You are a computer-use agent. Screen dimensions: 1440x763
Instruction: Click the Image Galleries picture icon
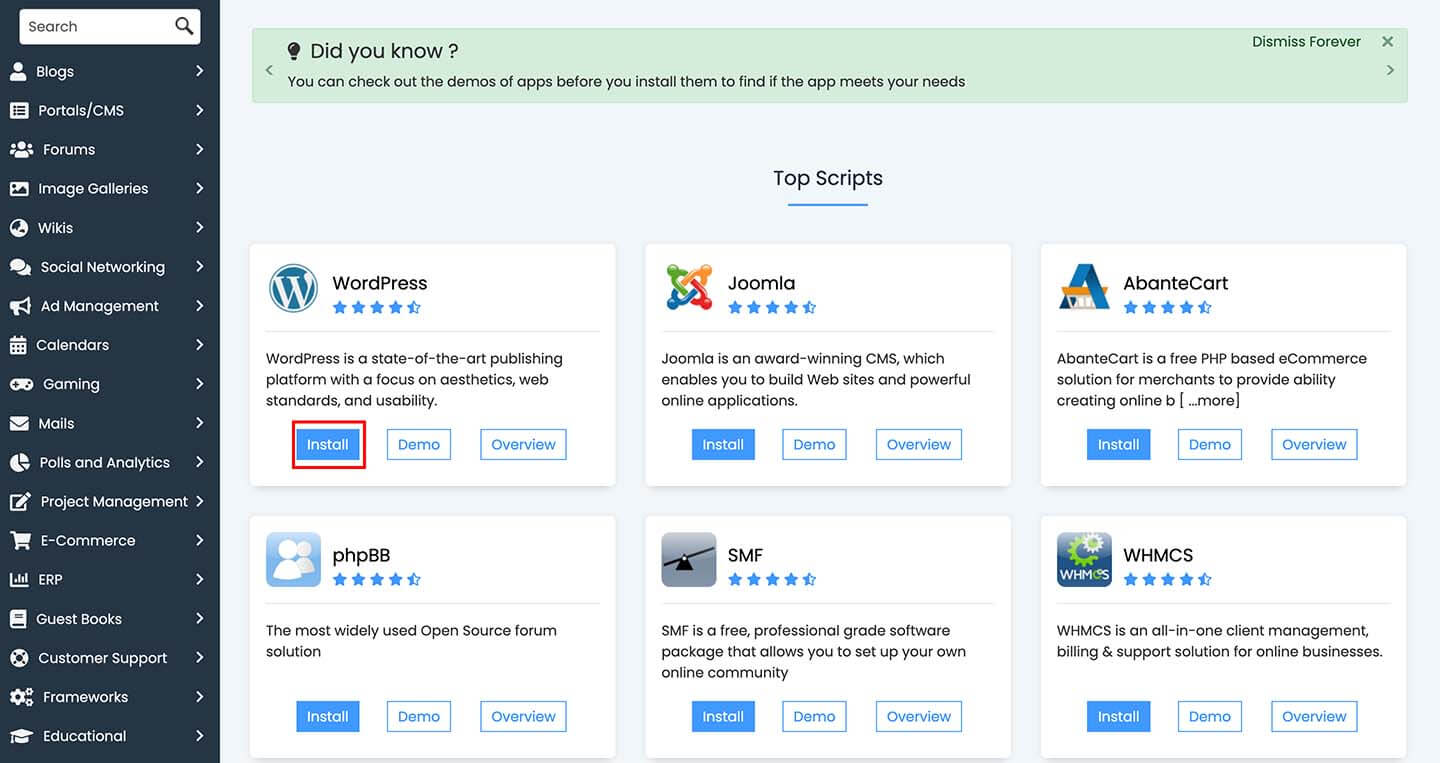pos(19,188)
